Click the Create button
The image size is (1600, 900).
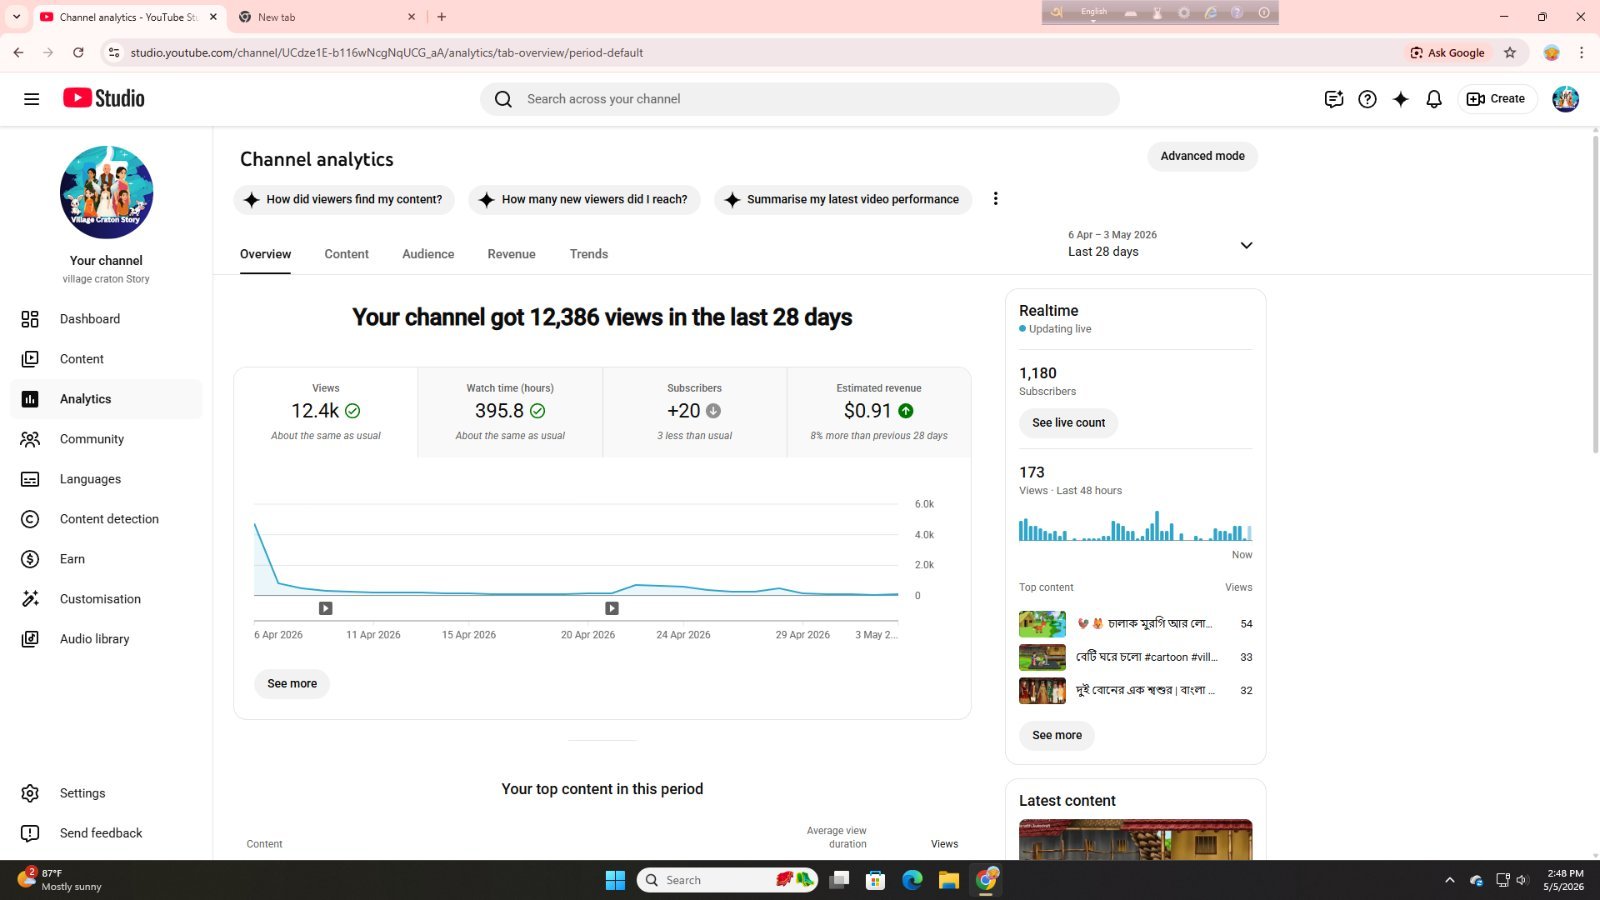pos(1496,99)
